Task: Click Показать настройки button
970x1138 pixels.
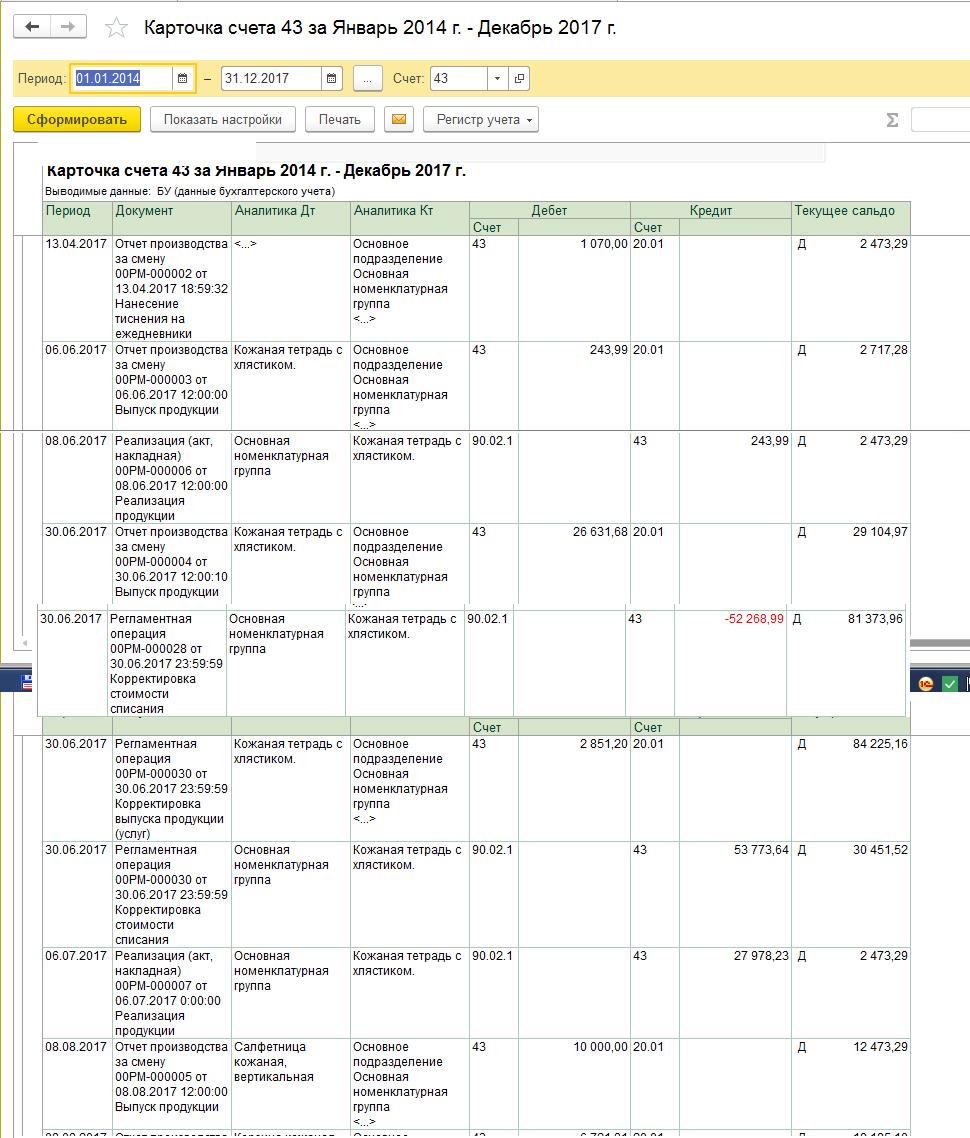Action: coord(223,120)
